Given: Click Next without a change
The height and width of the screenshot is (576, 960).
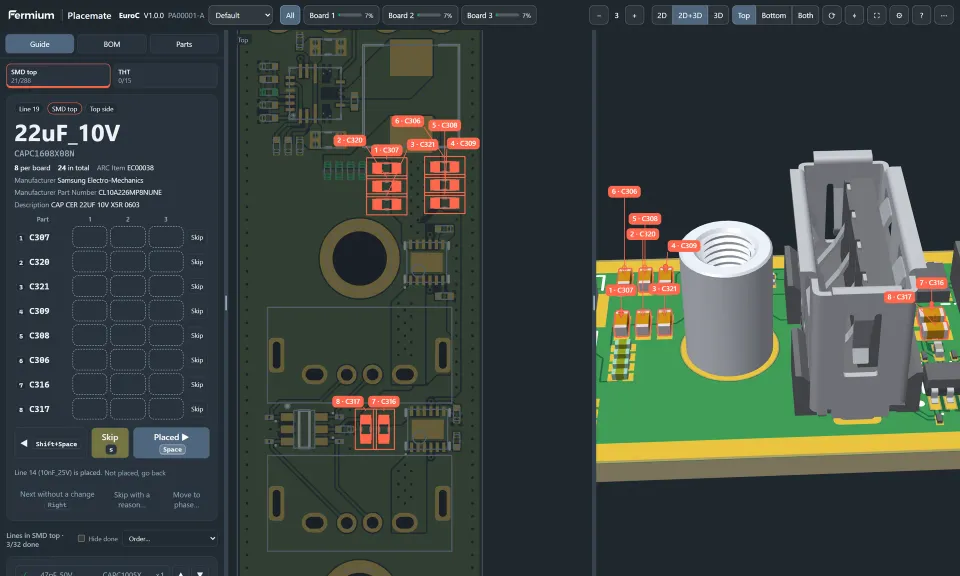Looking at the screenshot, I should 57,499.
